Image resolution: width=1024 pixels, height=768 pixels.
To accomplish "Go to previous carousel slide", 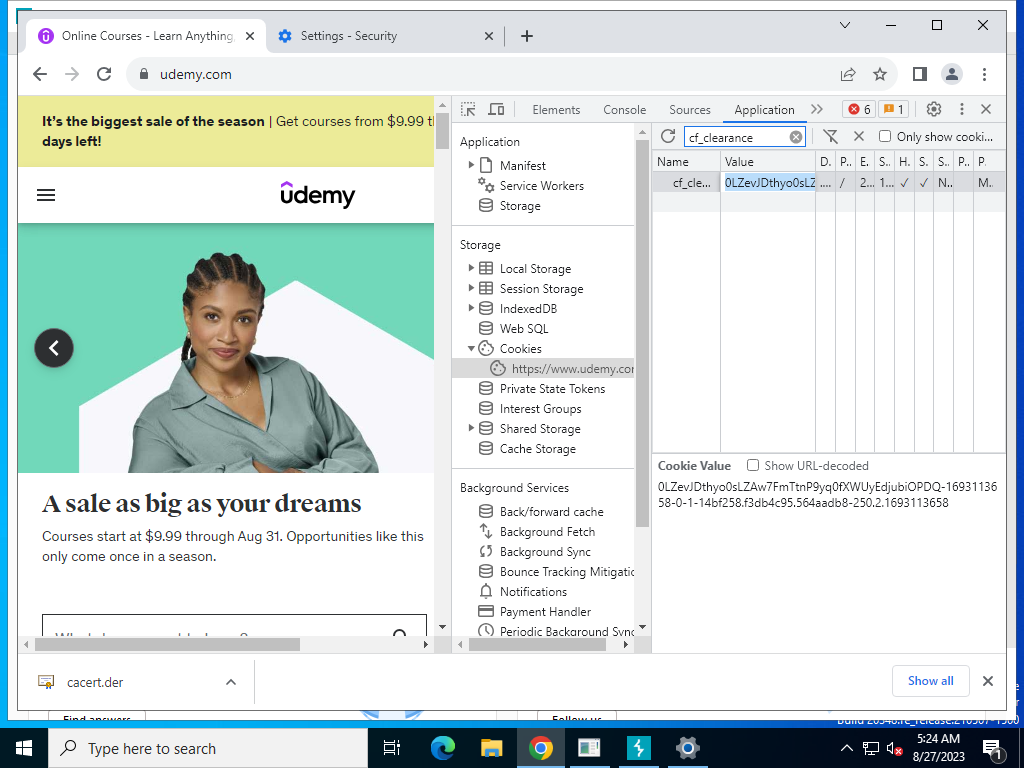I will click(54, 348).
